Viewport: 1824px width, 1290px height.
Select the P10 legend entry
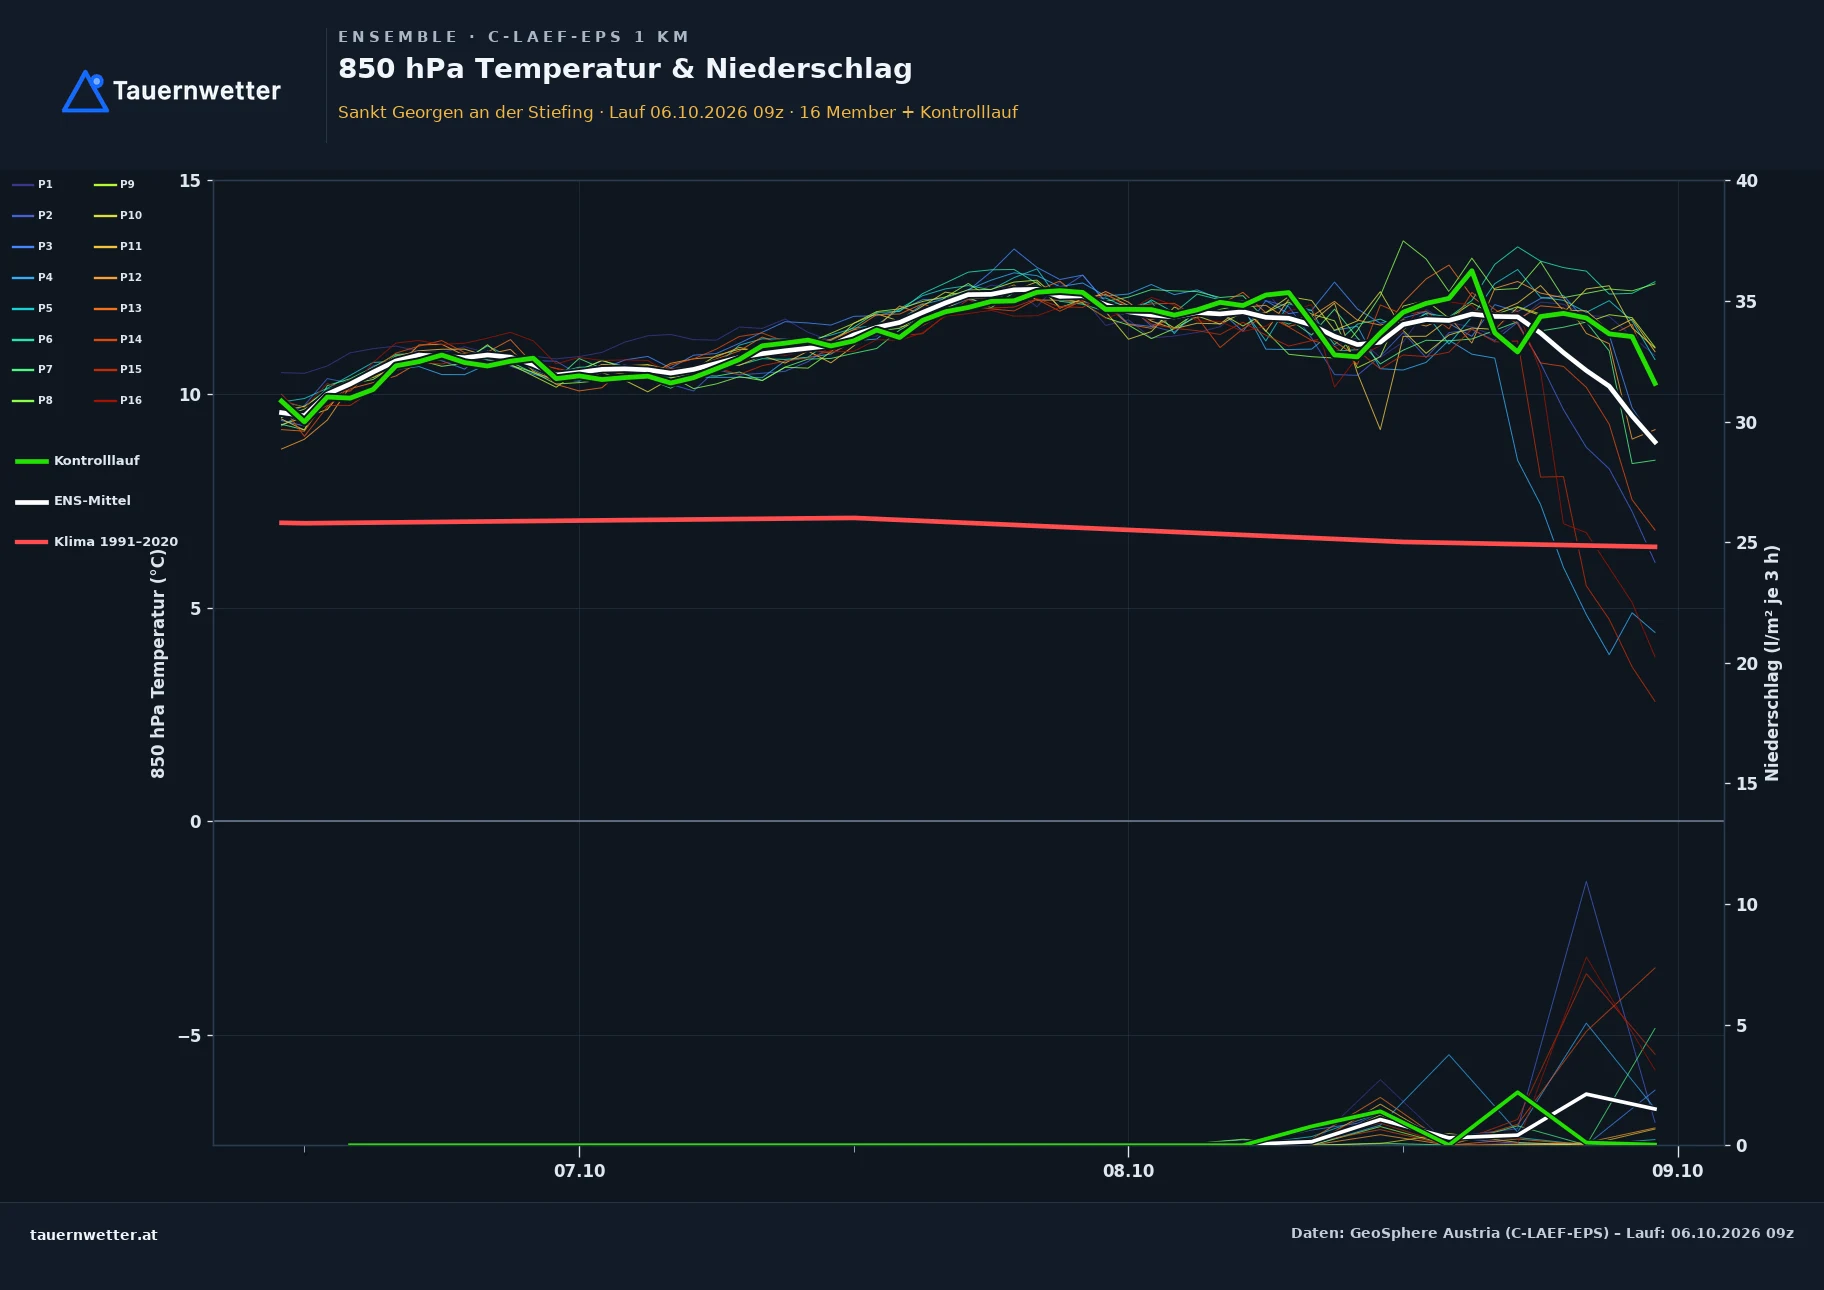[118, 215]
